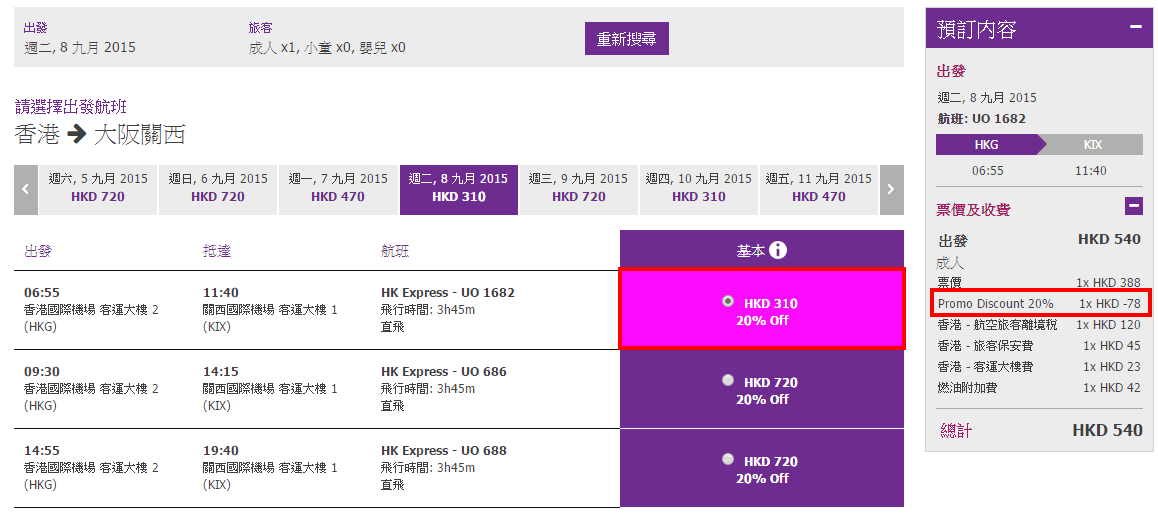
Task: Select 週三, 9 九月 2015 date tab
Action: 579,188
